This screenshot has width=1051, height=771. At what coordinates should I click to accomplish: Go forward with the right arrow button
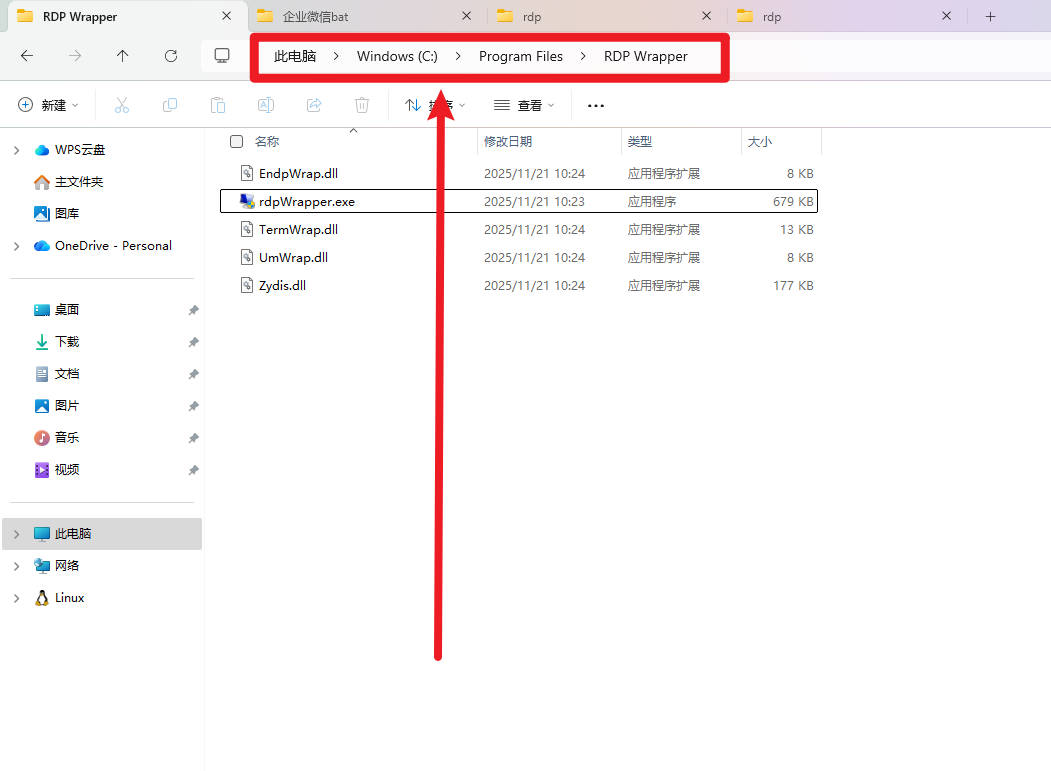click(75, 56)
